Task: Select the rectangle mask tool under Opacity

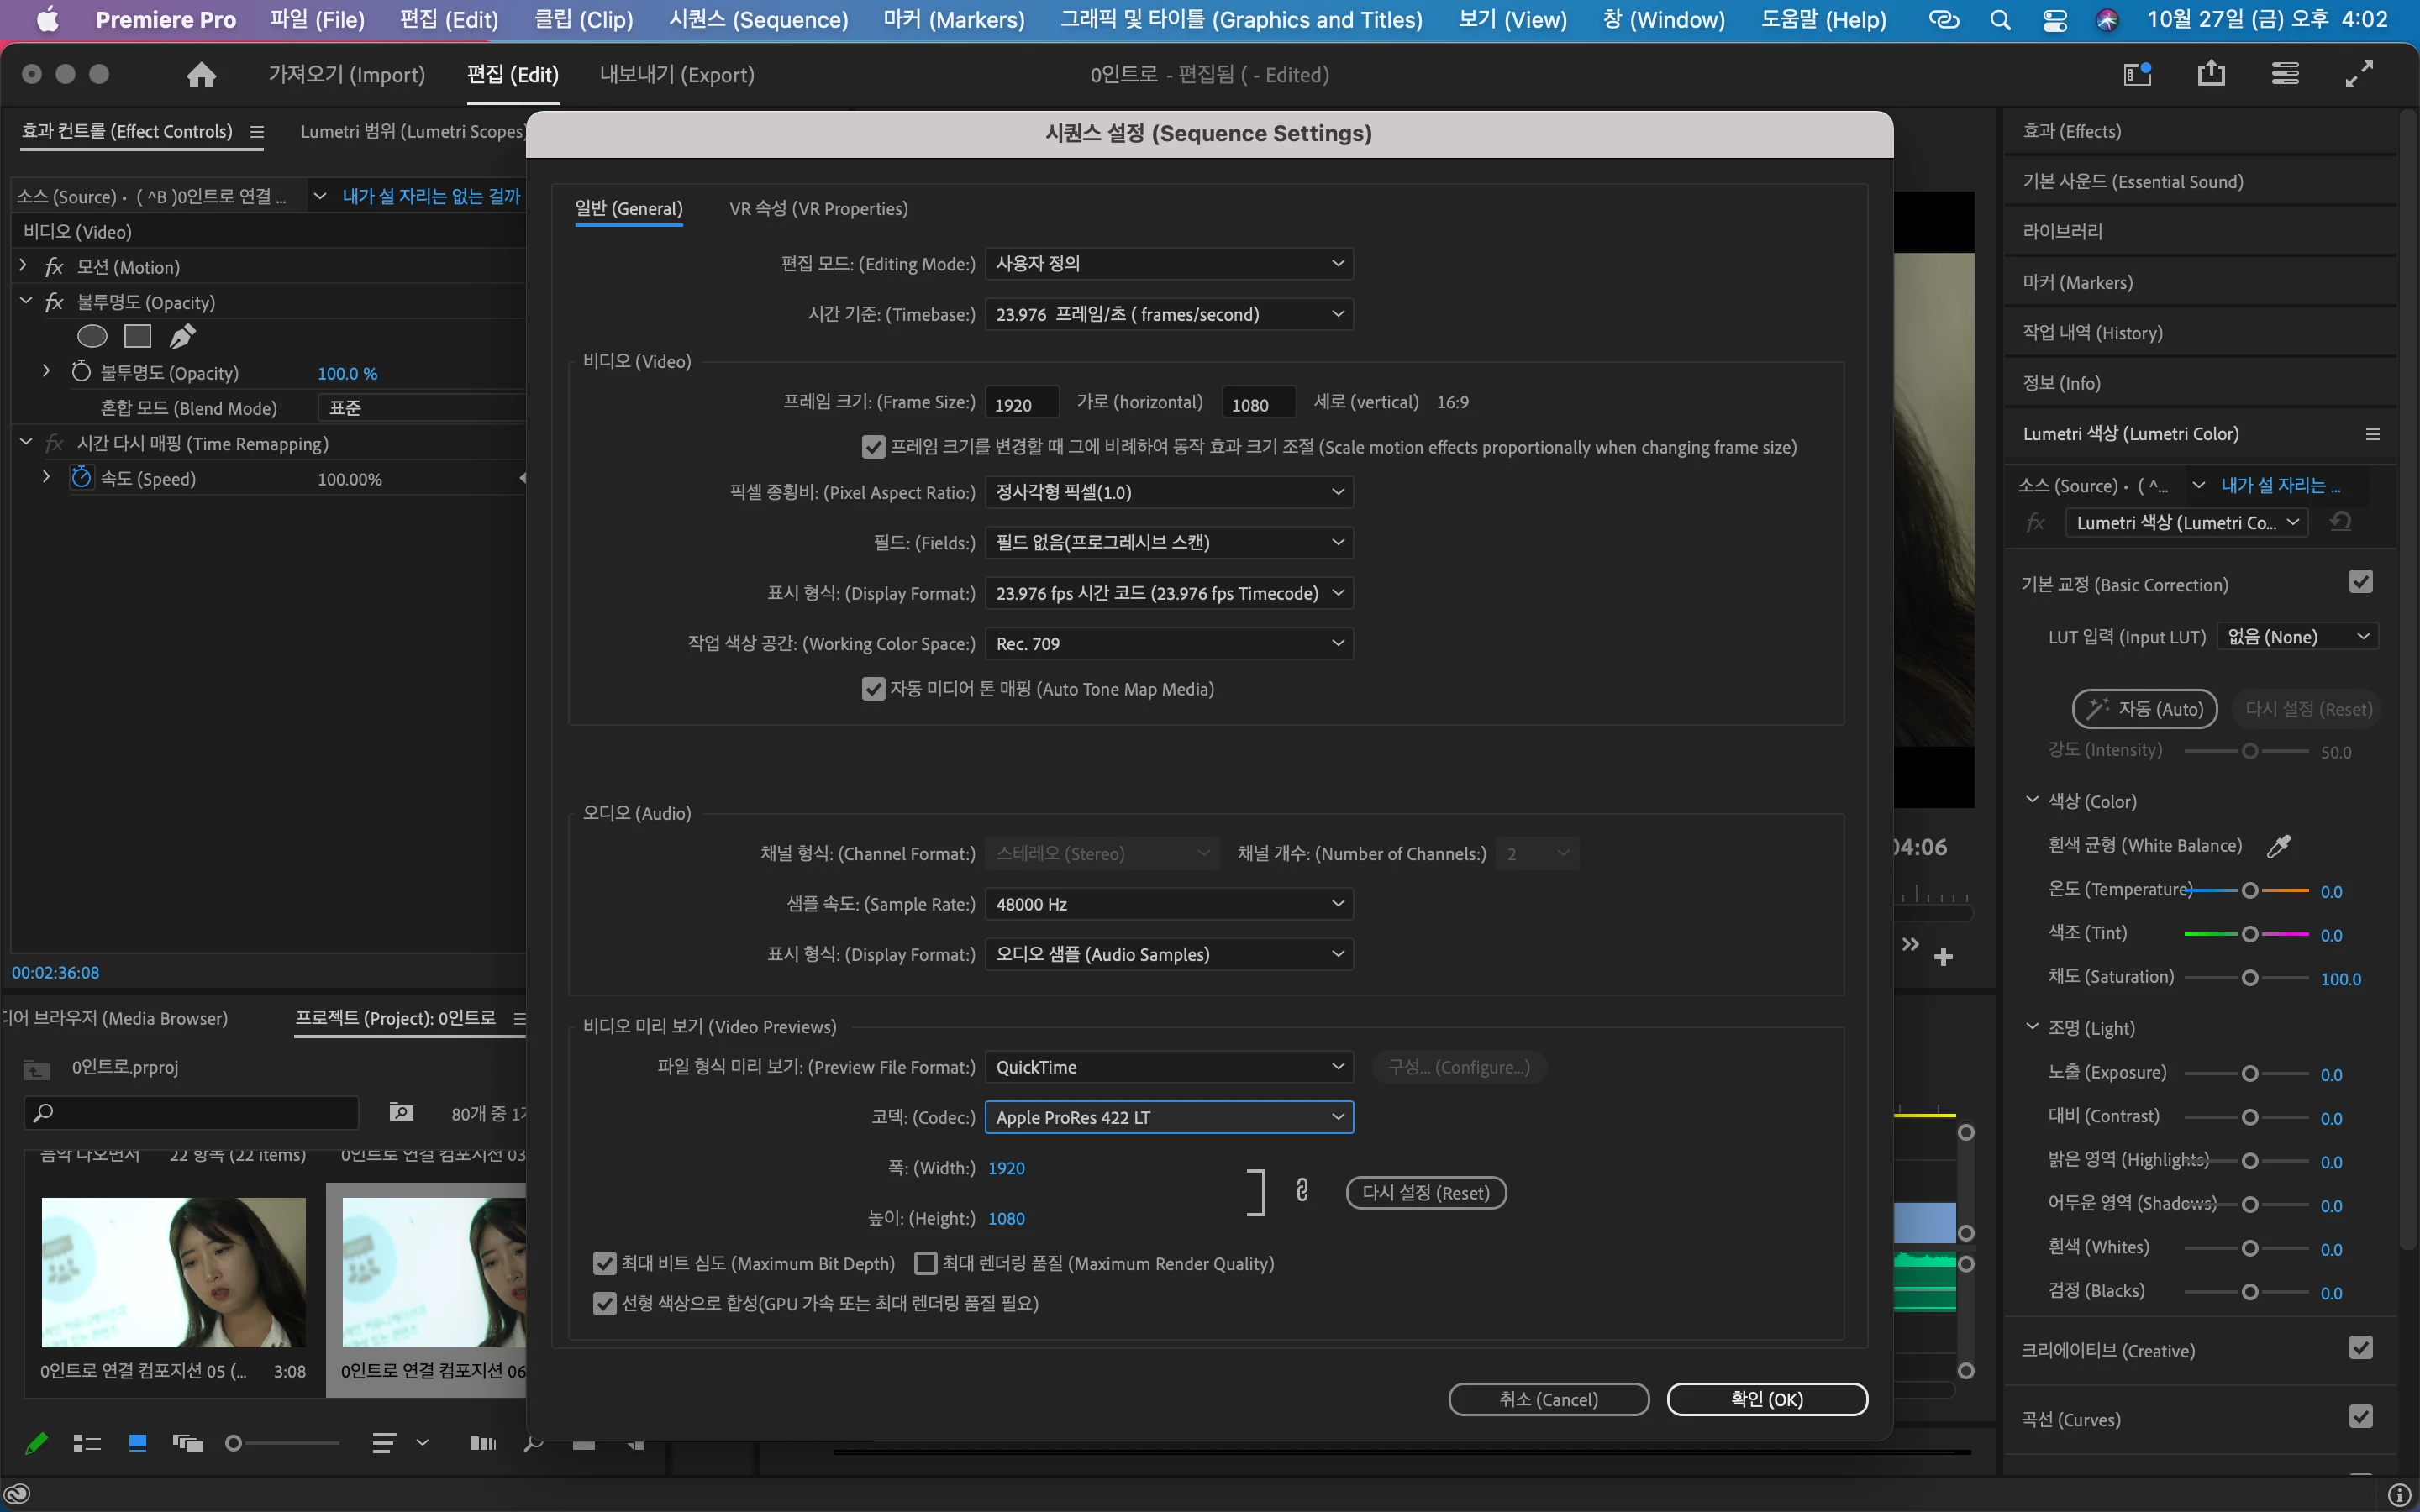Action: [x=137, y=337]
